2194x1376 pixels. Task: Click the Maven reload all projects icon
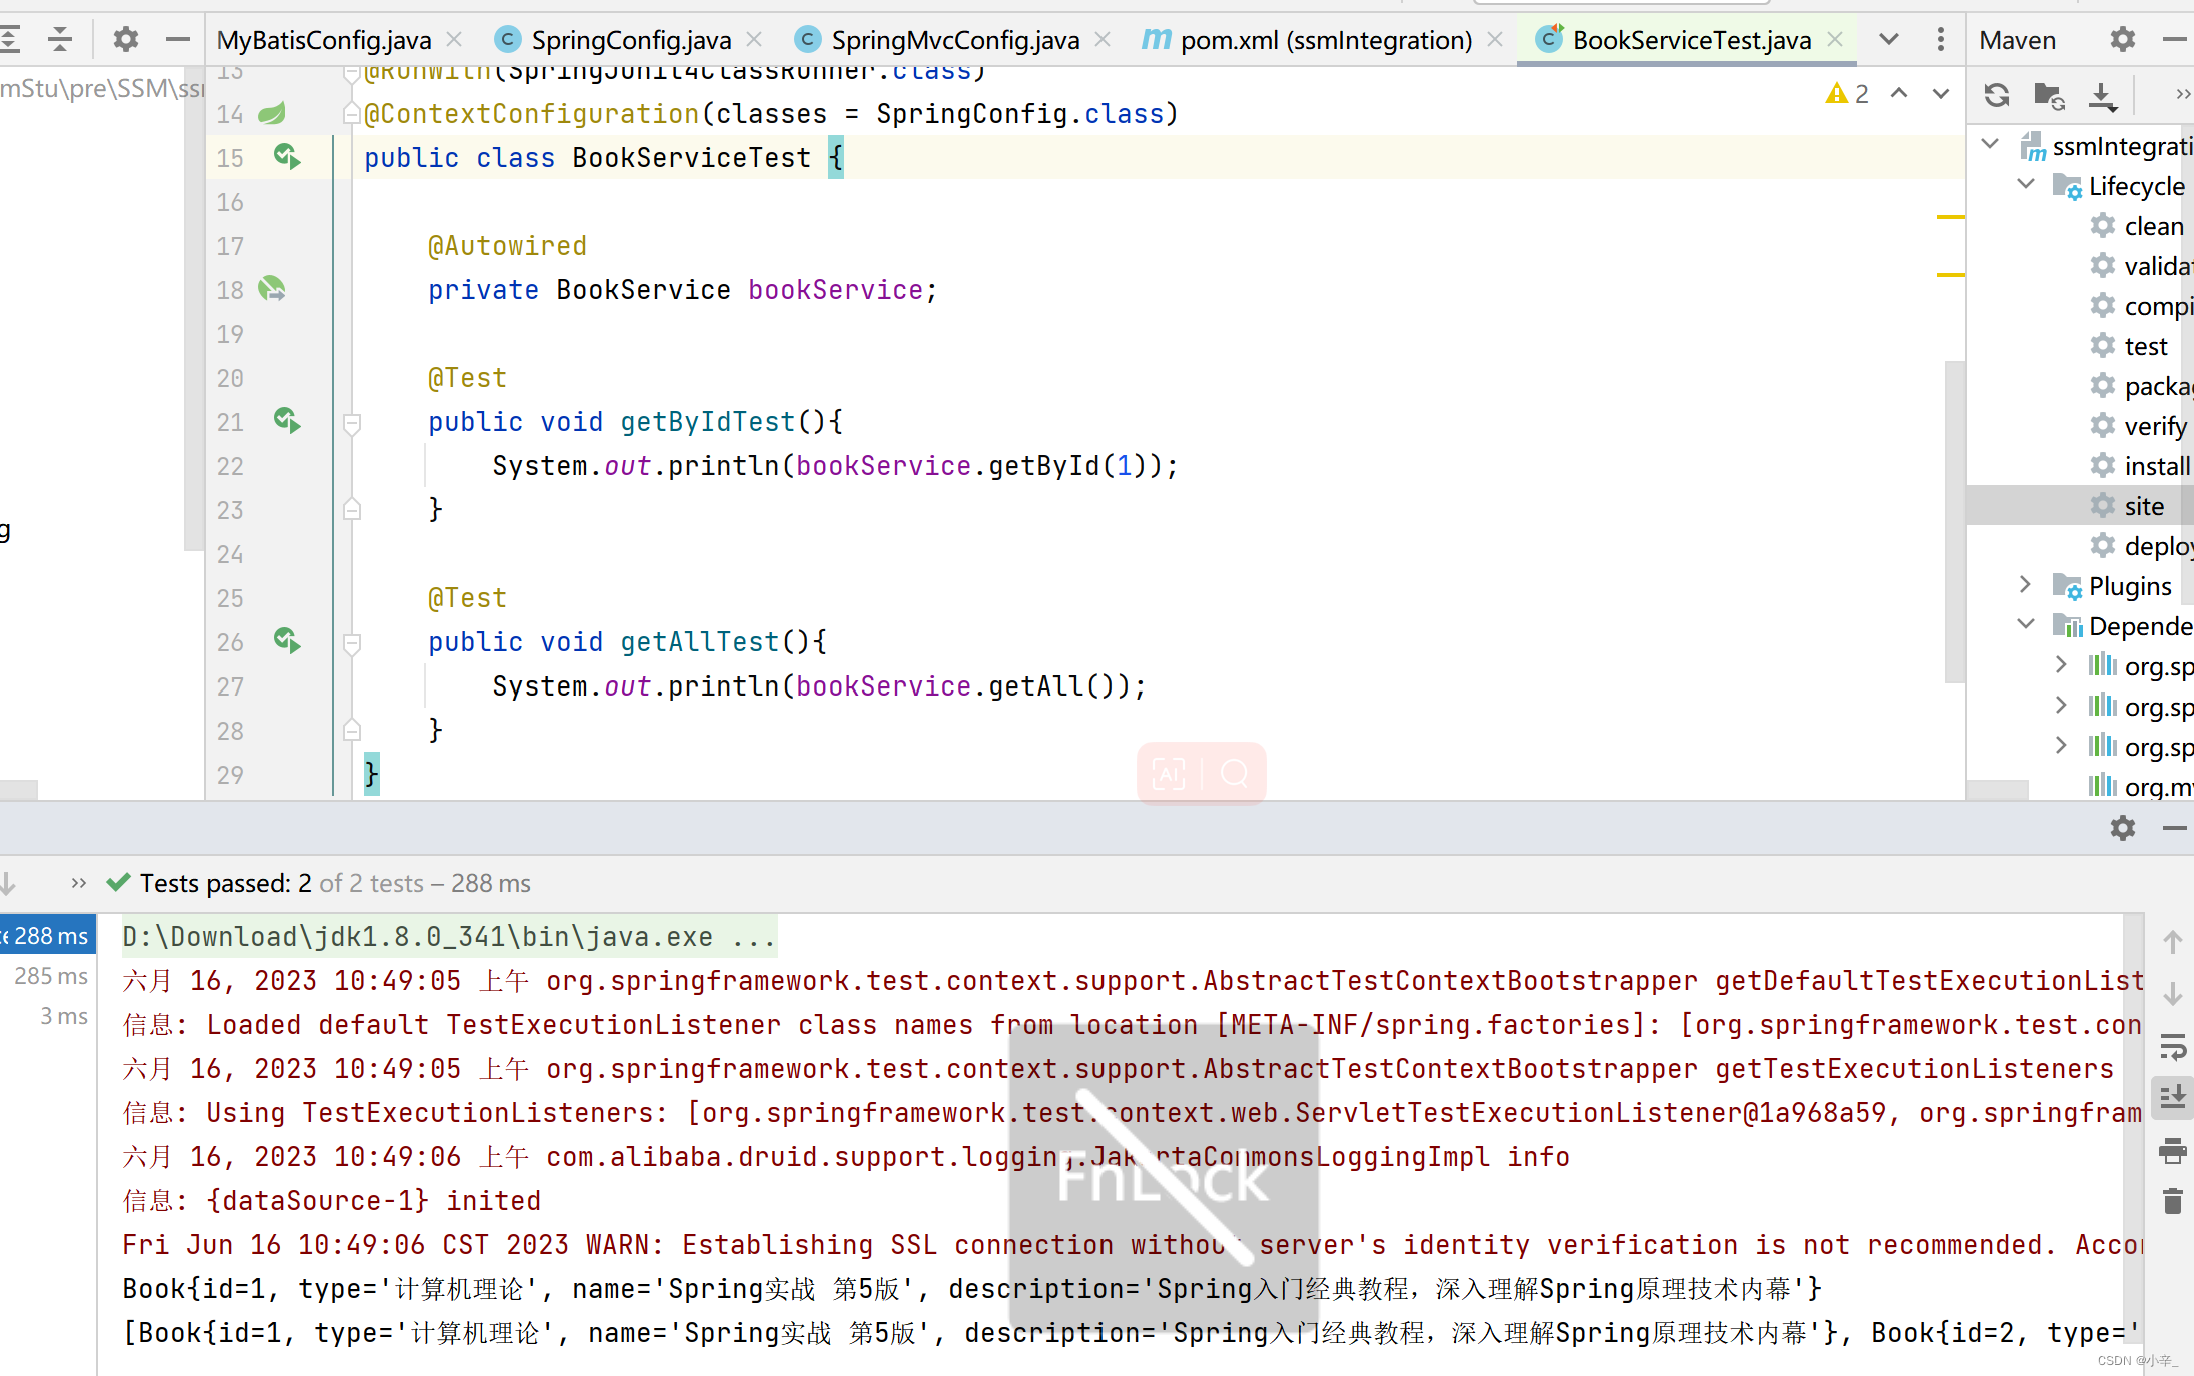(x=1997, y=95)
